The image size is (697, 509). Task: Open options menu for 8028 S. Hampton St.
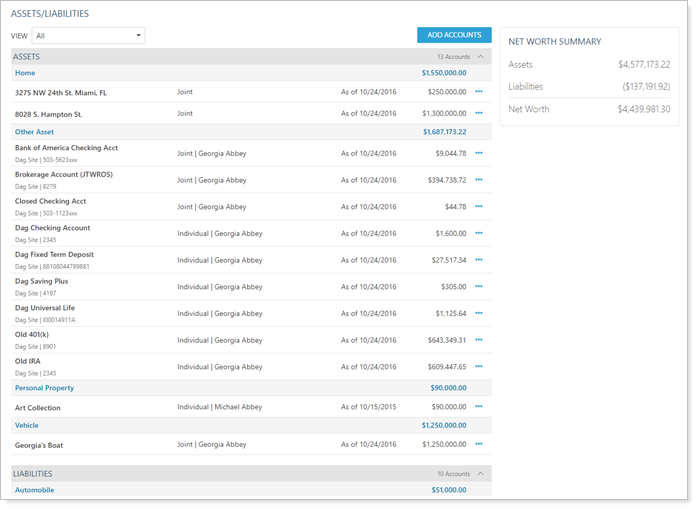pos(479,114)
